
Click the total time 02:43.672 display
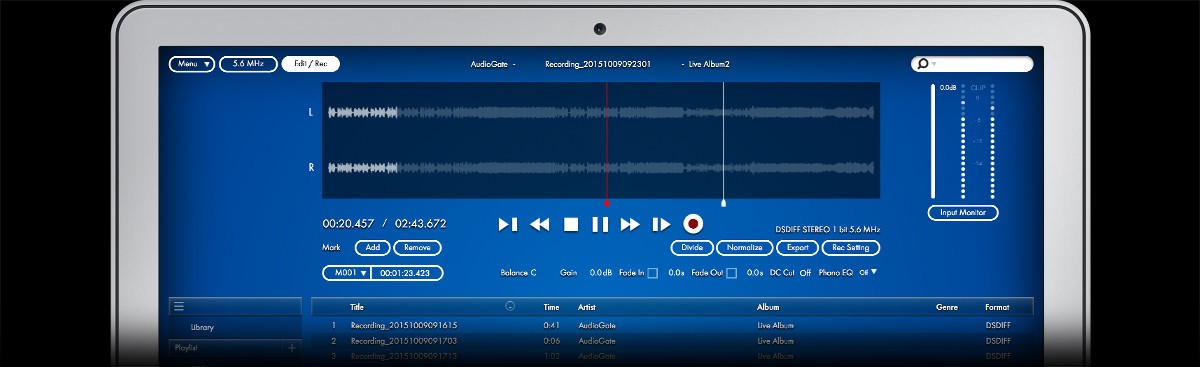[x=420, y=223]
